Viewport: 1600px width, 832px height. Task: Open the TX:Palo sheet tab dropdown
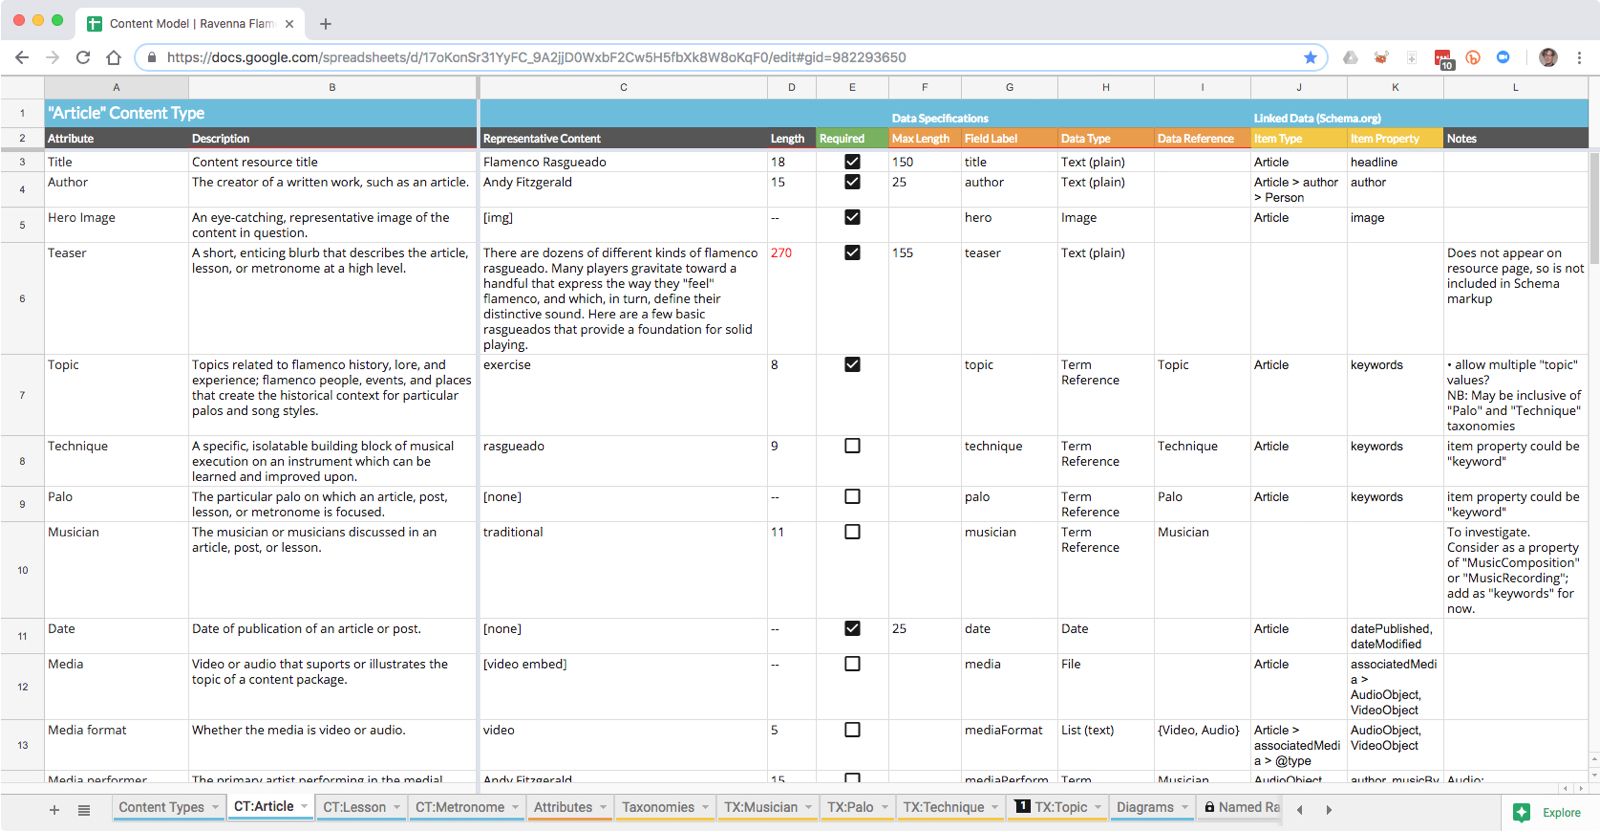pyautogui.click(x=884, y=807)
